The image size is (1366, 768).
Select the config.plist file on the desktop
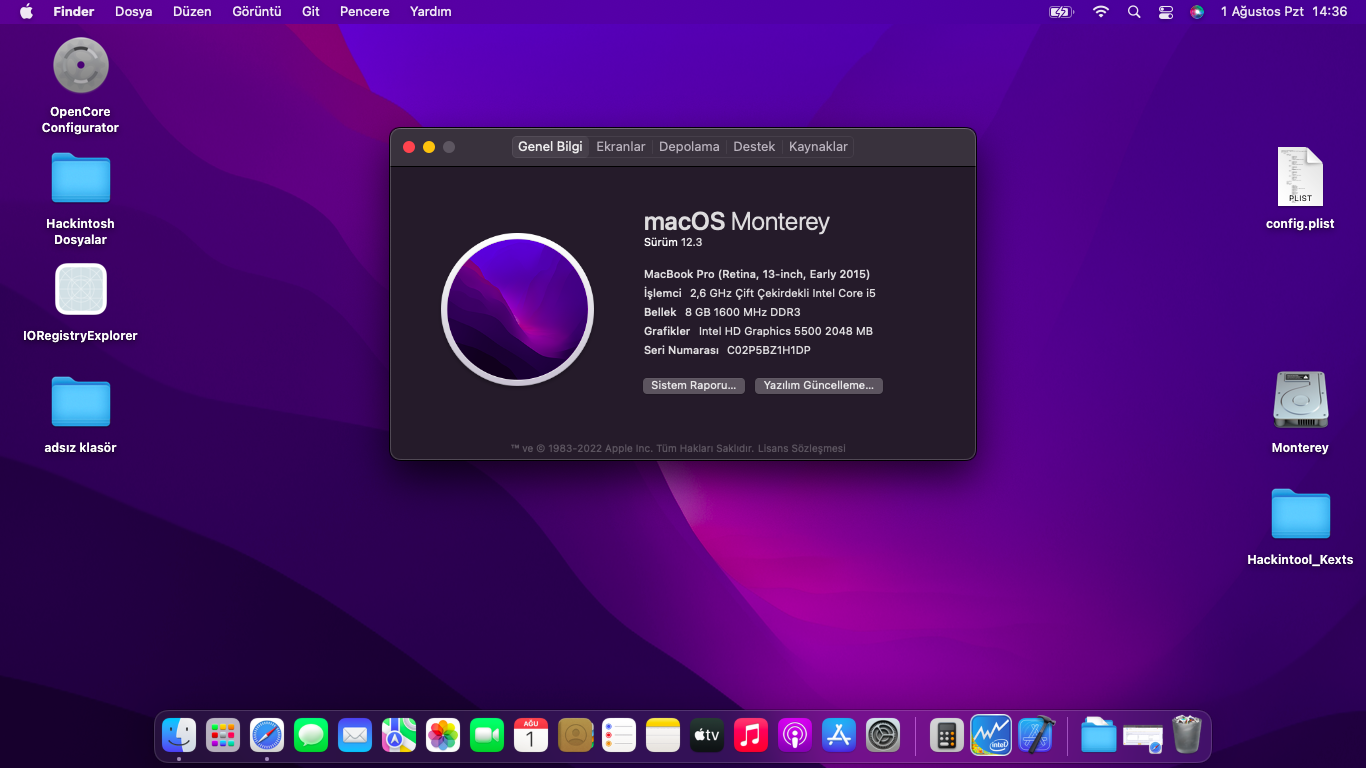[1299, 178]
